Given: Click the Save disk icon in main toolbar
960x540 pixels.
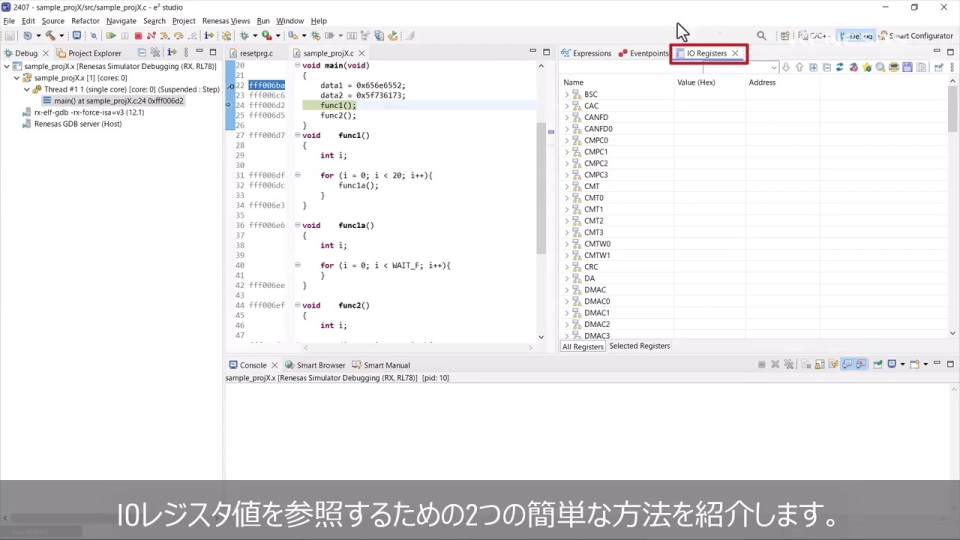Looking at the screenshot, I should point(10,36).
